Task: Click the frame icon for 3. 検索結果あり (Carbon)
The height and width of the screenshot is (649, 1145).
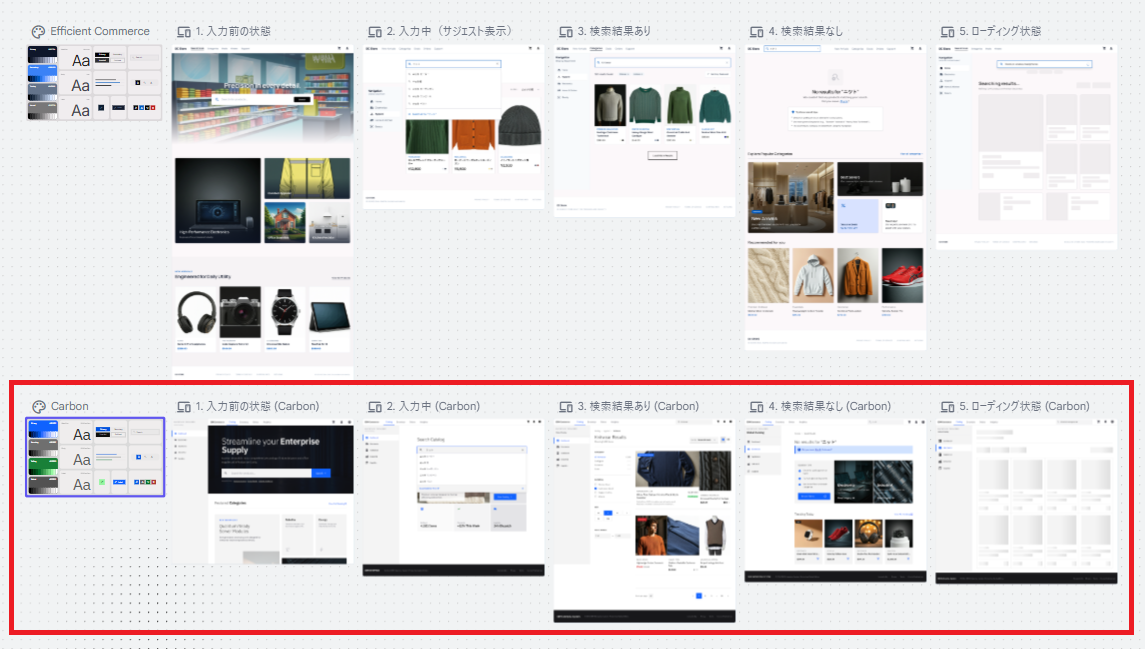Action: click(x=566, y=407)
